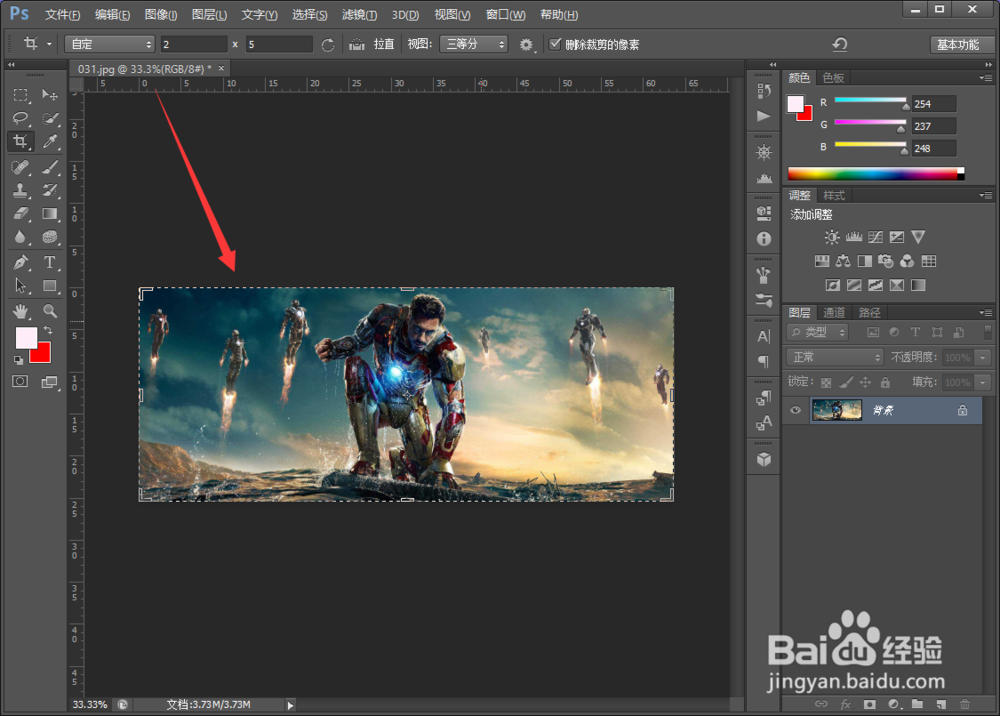The image size is (1000, 716).
Task: Select the History Brush tool
Action: (50, 190)
